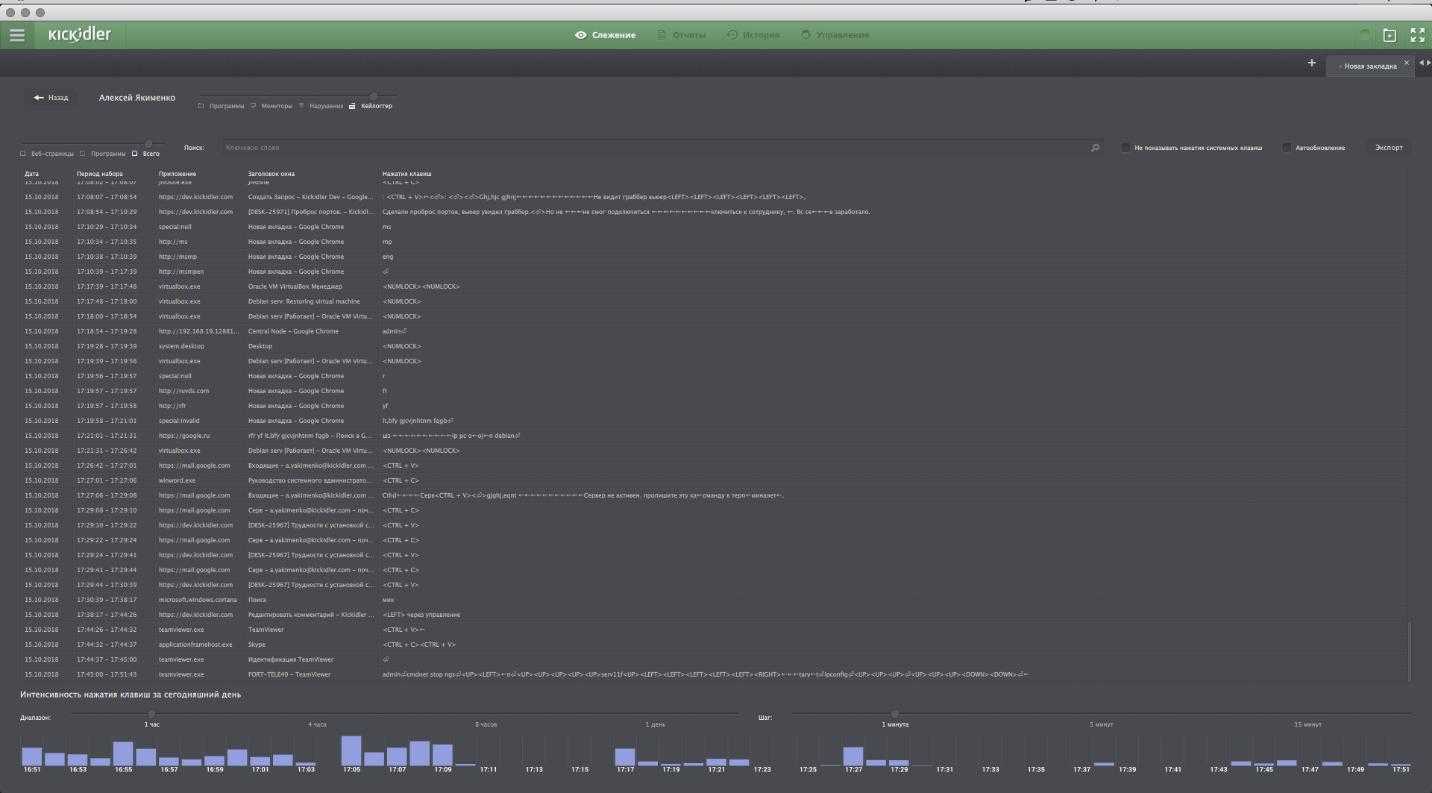Viewport: 1432px width, 793px height.
Task: Add a new bookmark with plus icon
Action: (1312, 64)
